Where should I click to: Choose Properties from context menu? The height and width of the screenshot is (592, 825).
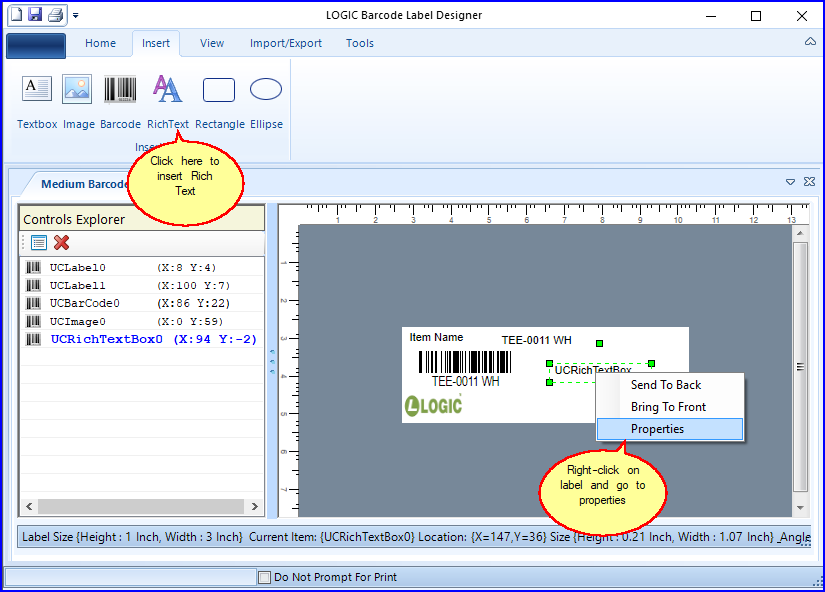pyautogui.click(x=670, y=429)
